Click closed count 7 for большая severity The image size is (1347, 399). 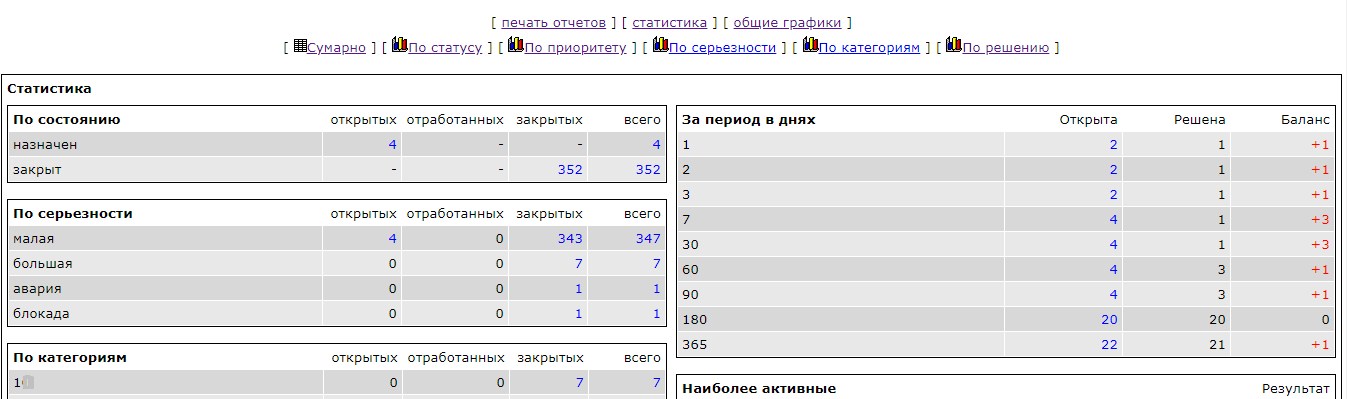tap(578, 263)
